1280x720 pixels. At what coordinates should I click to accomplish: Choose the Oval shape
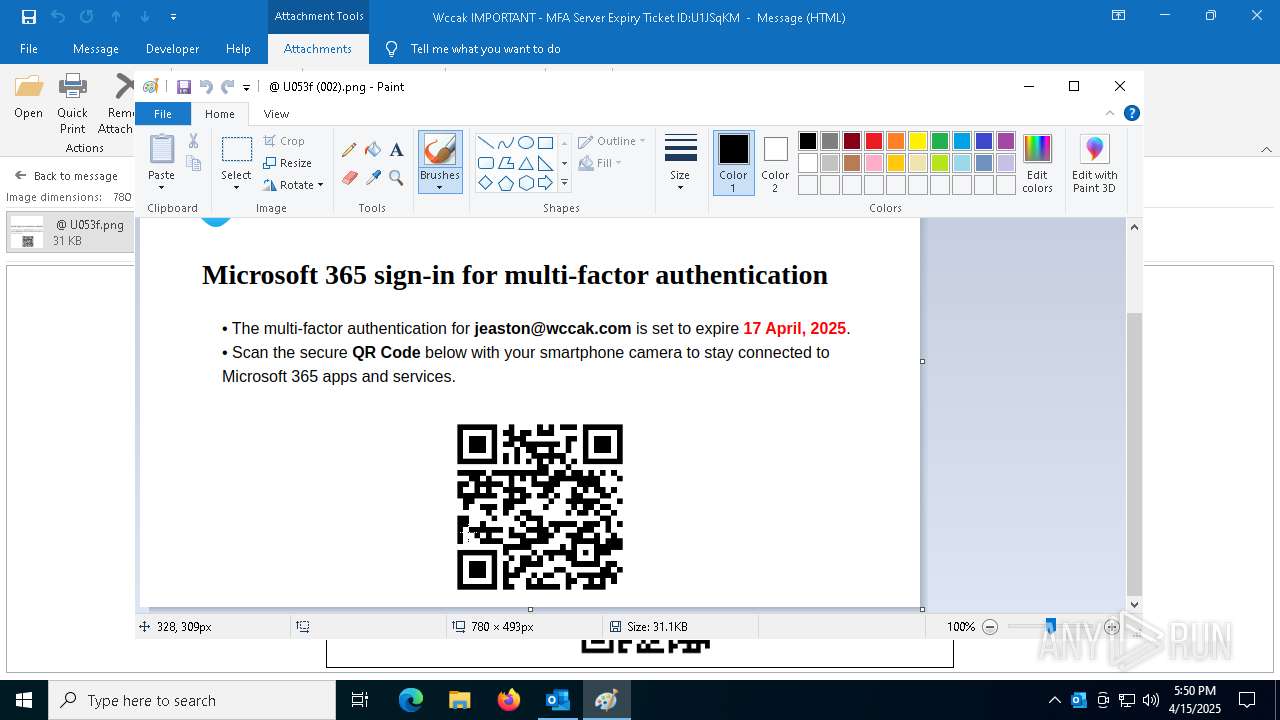coord(526,142)
